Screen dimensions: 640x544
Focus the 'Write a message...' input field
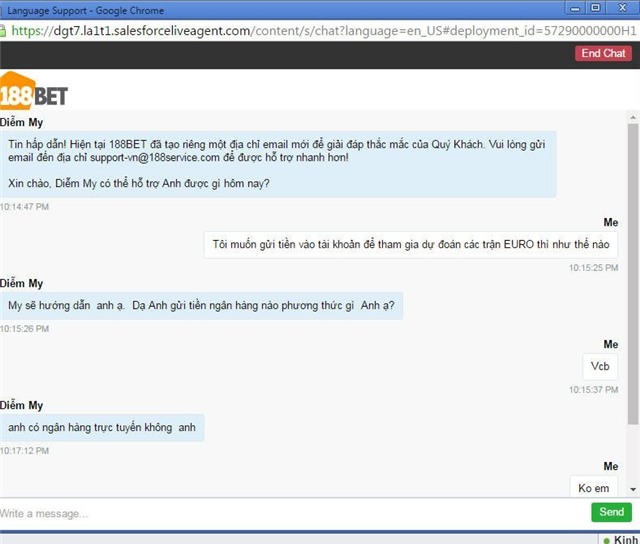click(x=290, y=513)
